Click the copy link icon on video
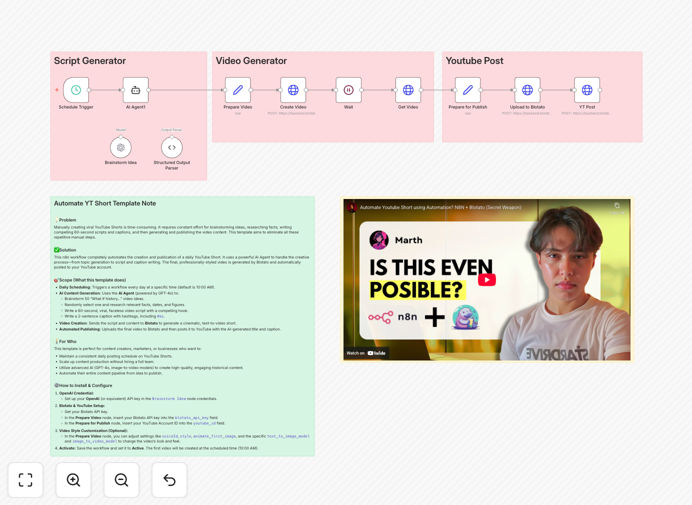 [617, 207]
